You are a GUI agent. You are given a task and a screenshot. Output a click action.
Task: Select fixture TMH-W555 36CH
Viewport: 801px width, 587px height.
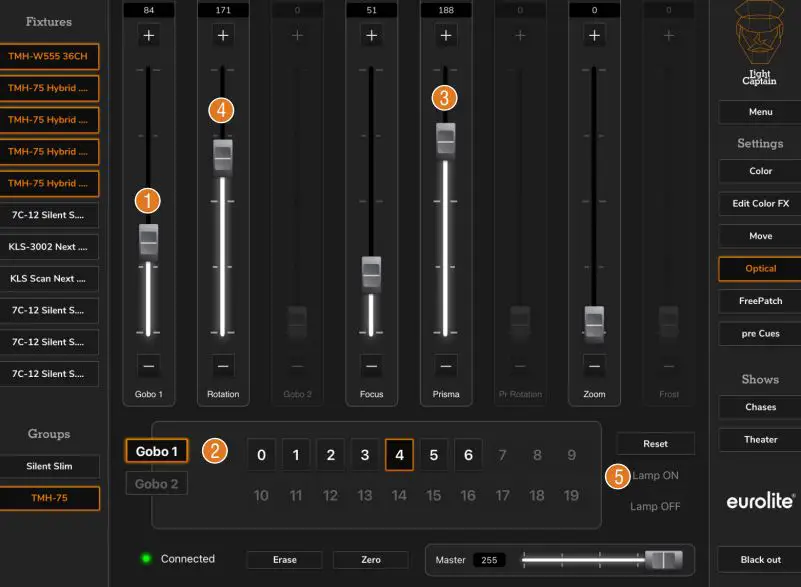(x=49, y=56)
